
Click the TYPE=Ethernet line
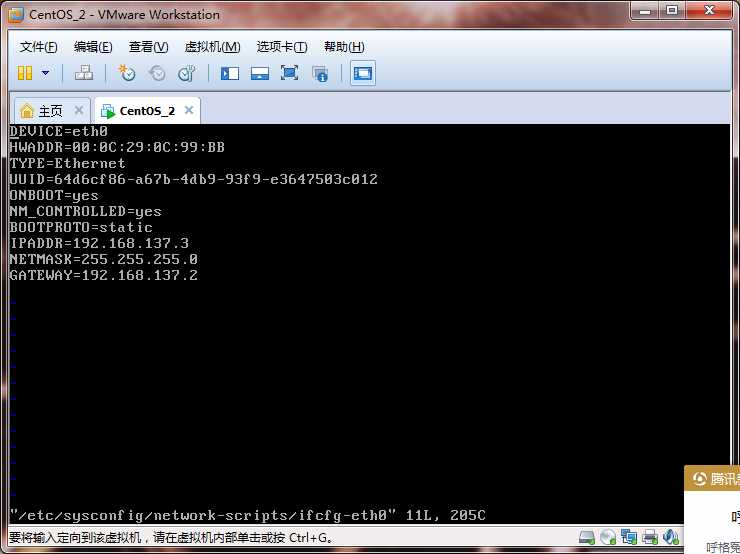(67, 163)
